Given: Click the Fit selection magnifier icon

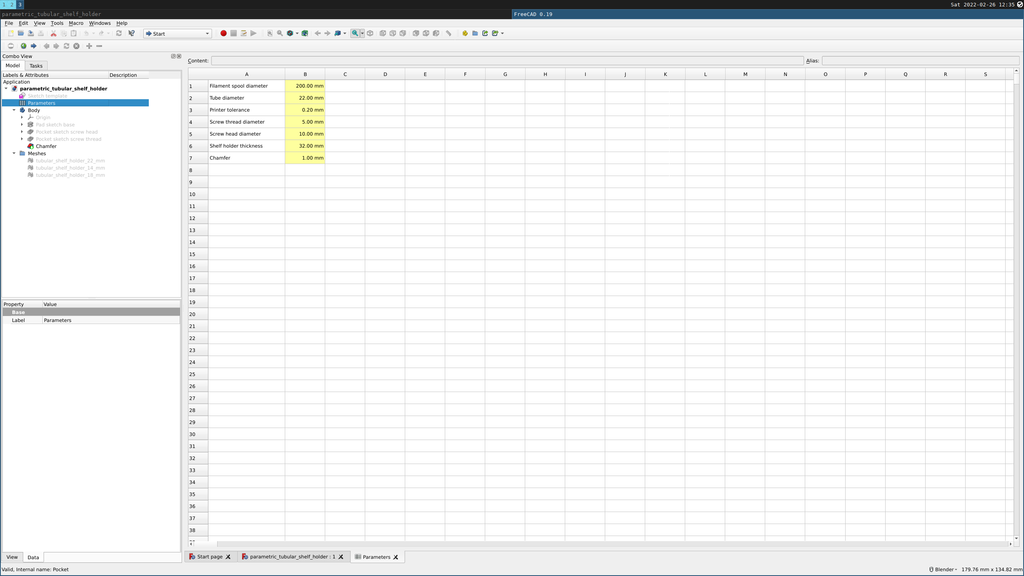Looking at the screenshot, I should 280,33.
